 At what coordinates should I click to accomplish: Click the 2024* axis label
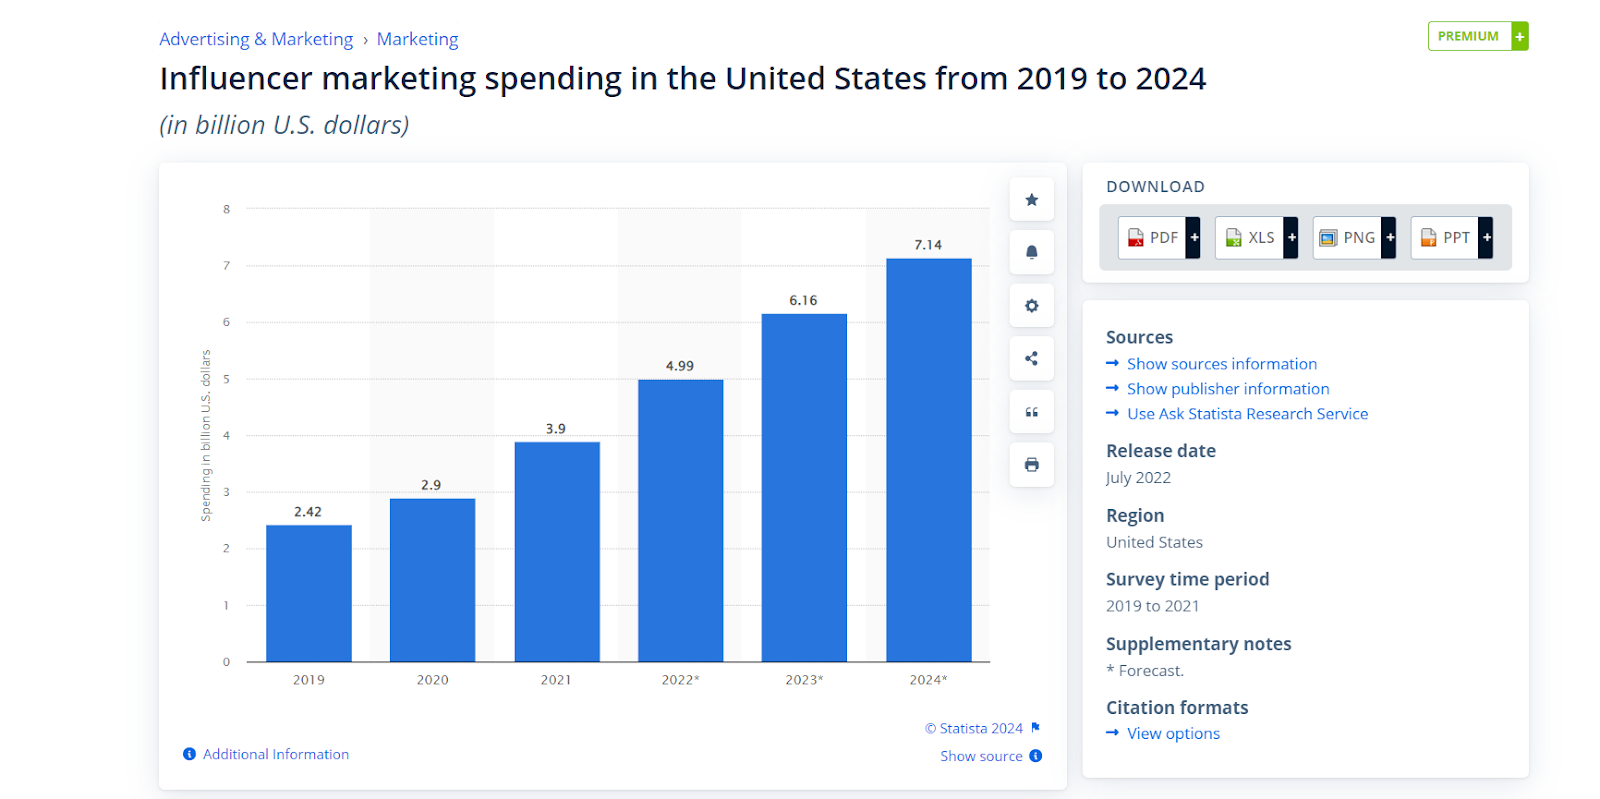click(928, 680)
